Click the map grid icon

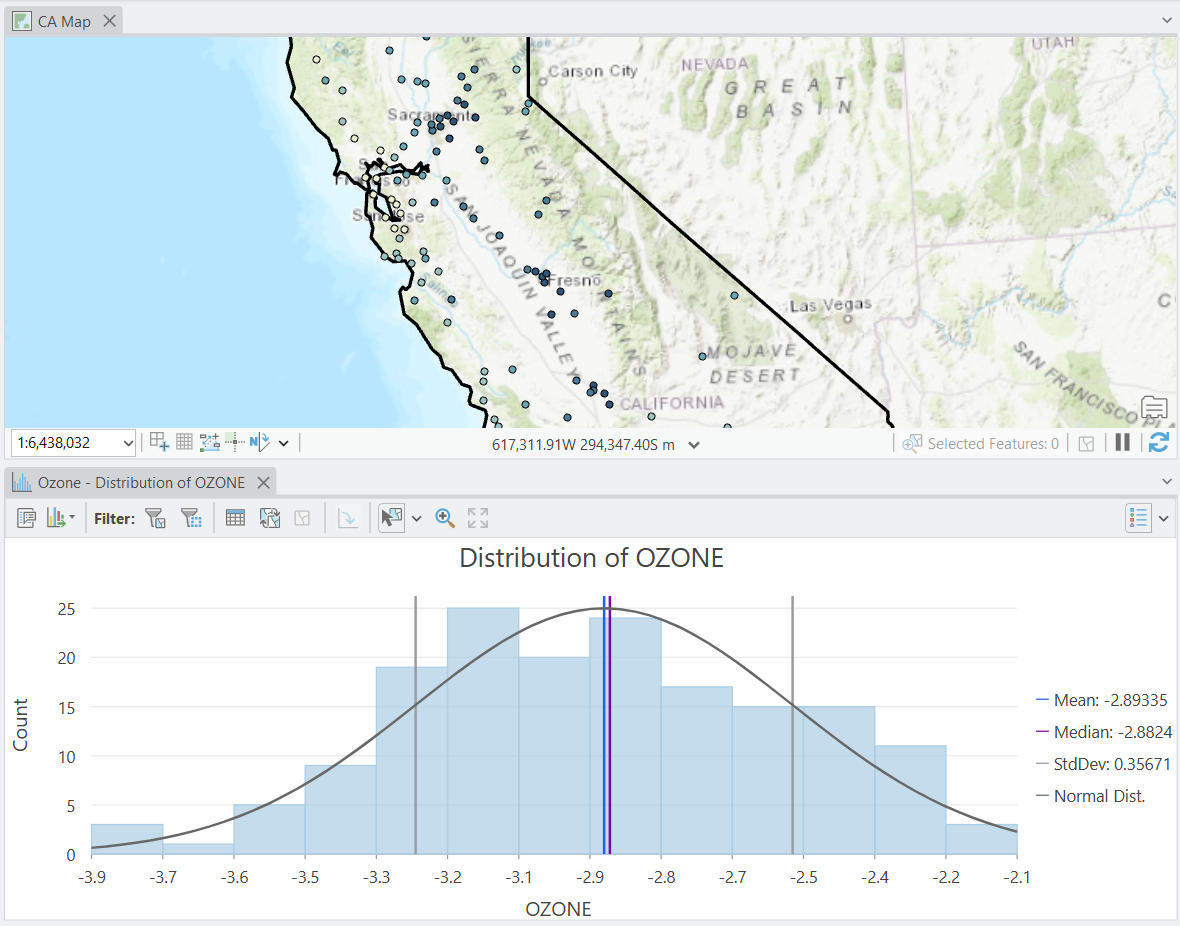pos(184,442)
